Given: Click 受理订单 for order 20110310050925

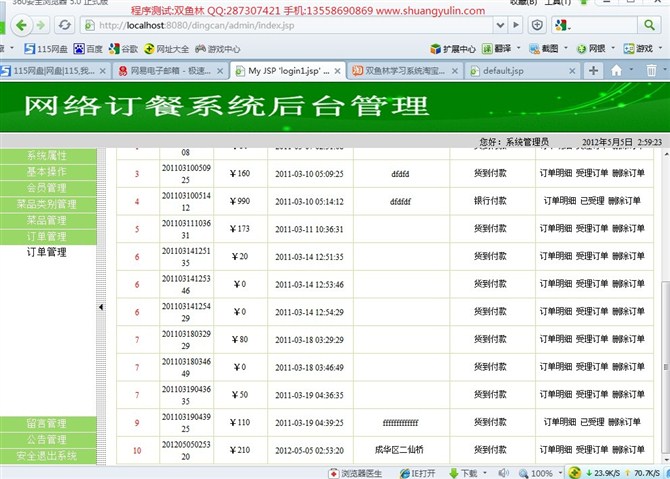Looking at the screenshot, I should click(x=592, y=173).
